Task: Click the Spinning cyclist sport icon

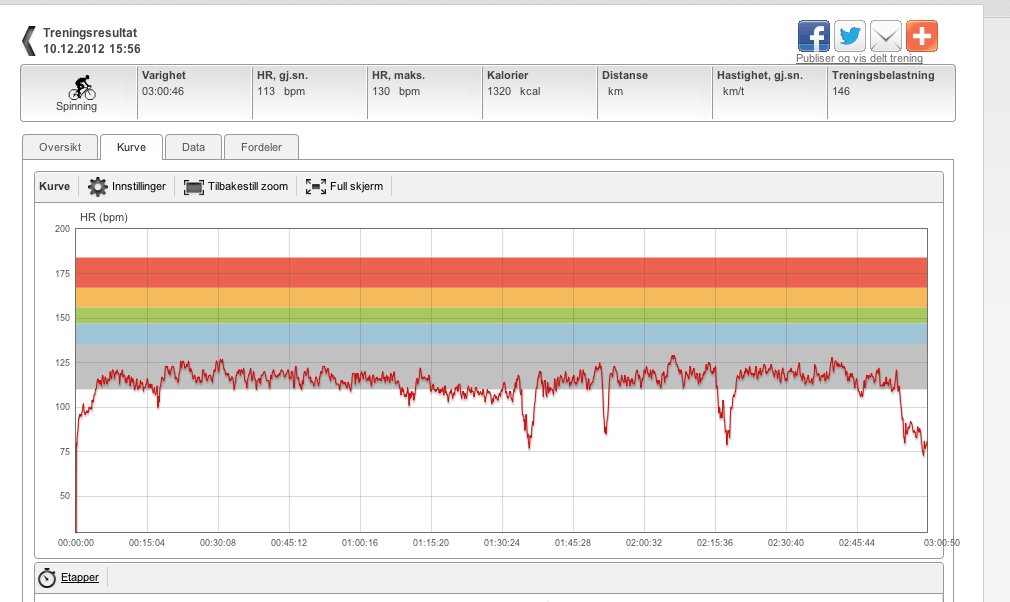Action: [x=82, y=88]
